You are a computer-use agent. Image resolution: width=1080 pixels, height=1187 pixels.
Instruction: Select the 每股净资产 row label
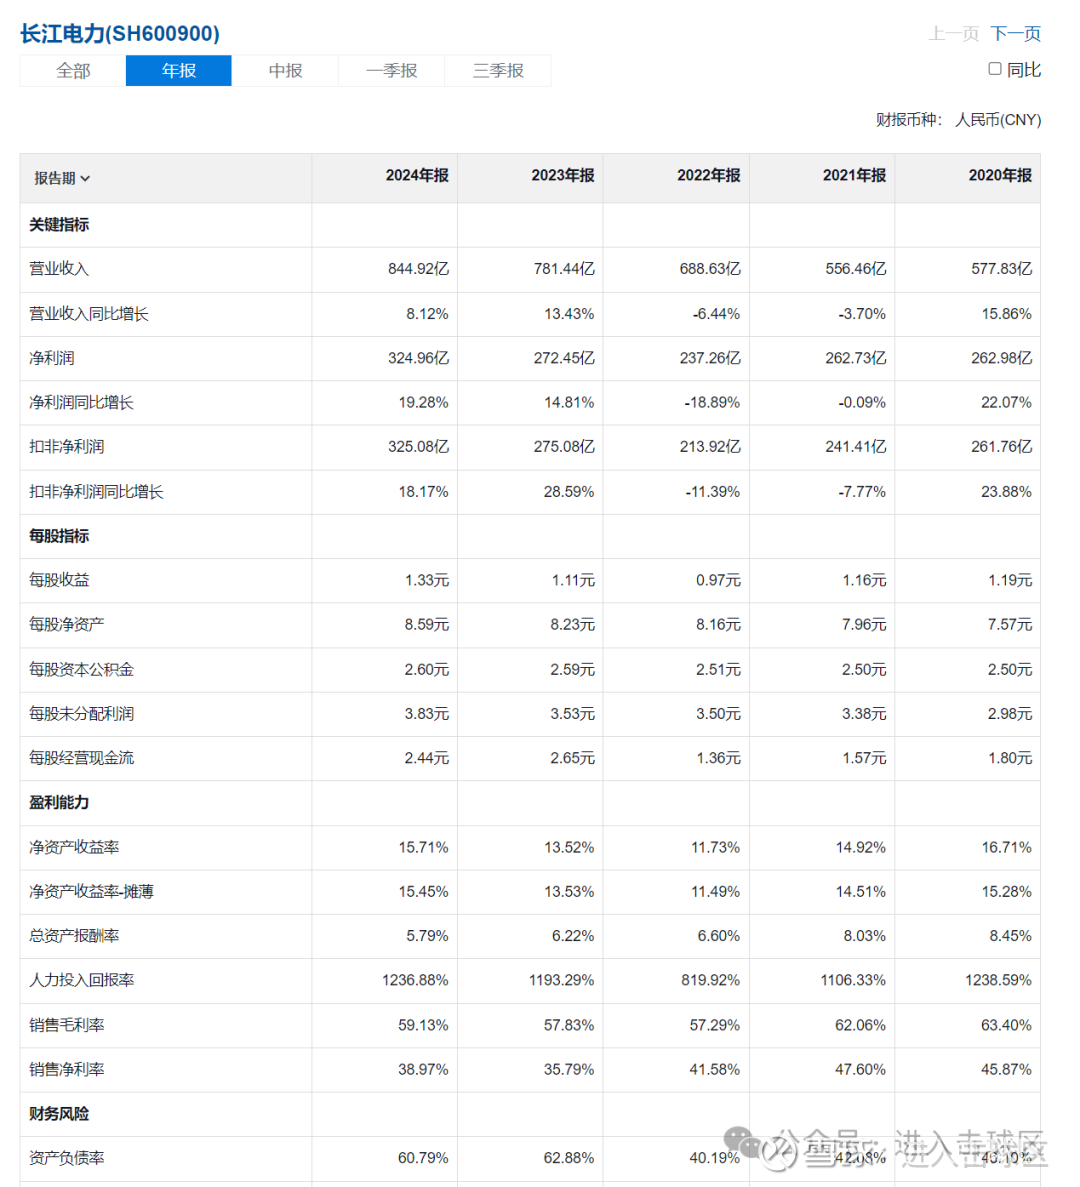67,625
